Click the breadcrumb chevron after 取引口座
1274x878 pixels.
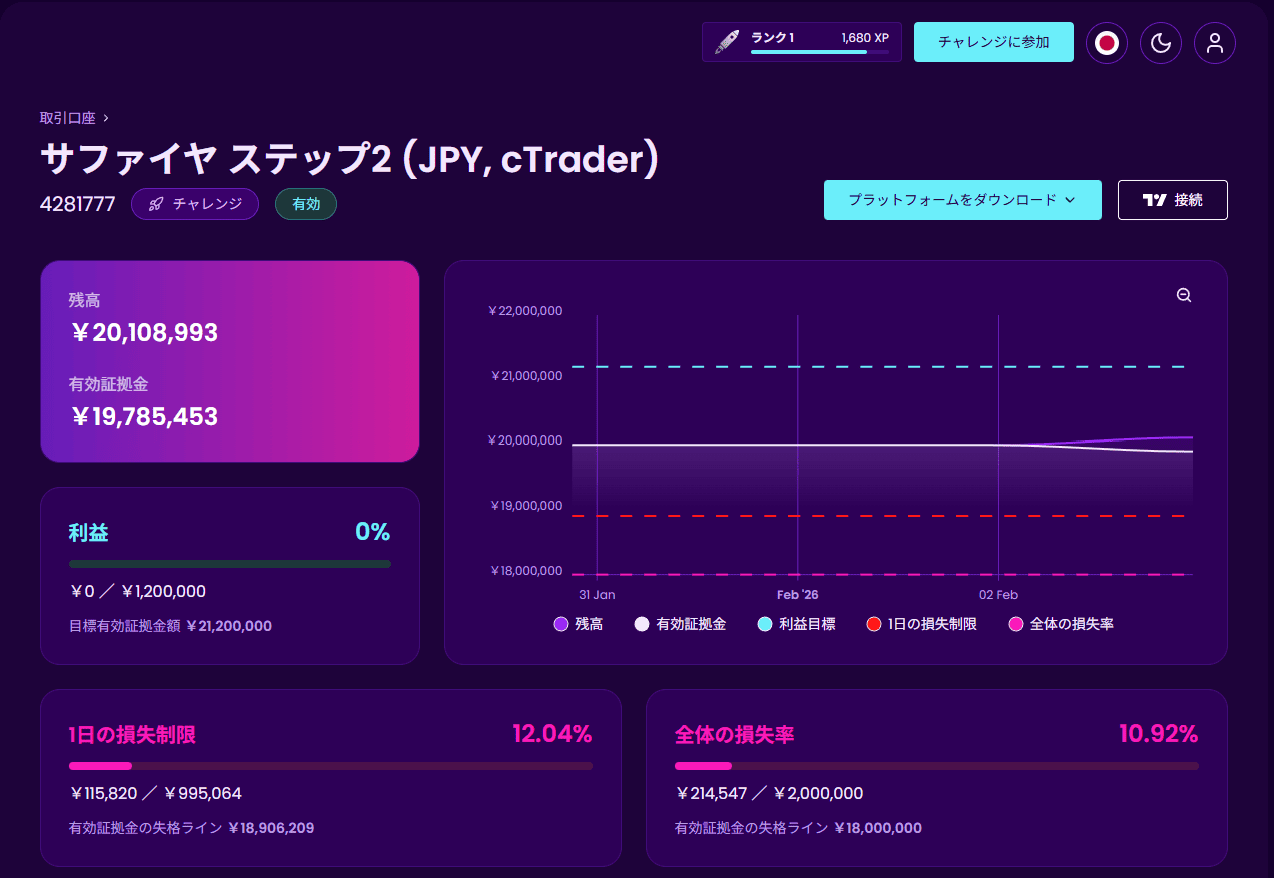pyautogui.click(x=106, y=118)
